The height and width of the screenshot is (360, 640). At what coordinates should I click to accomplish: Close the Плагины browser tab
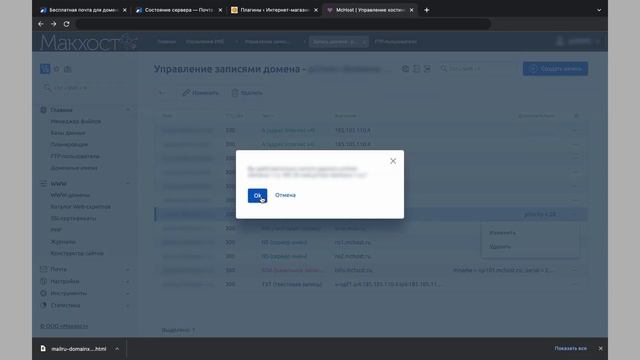(x=316, y=10)
